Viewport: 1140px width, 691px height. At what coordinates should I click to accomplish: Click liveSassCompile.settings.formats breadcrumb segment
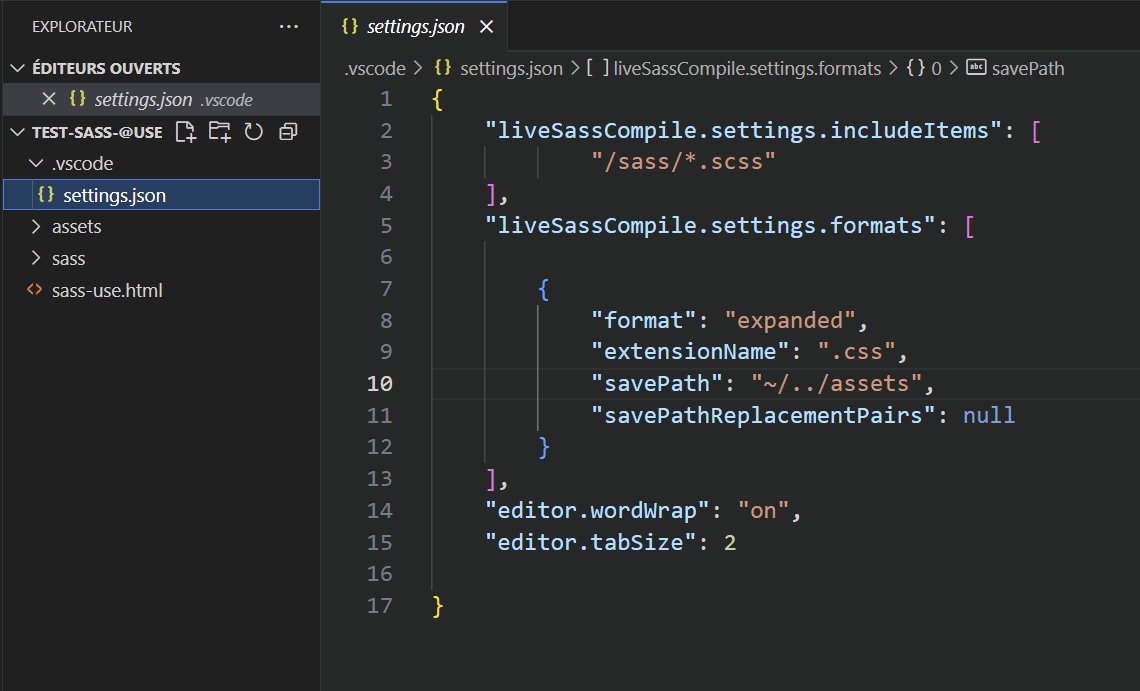click(747, 68)
